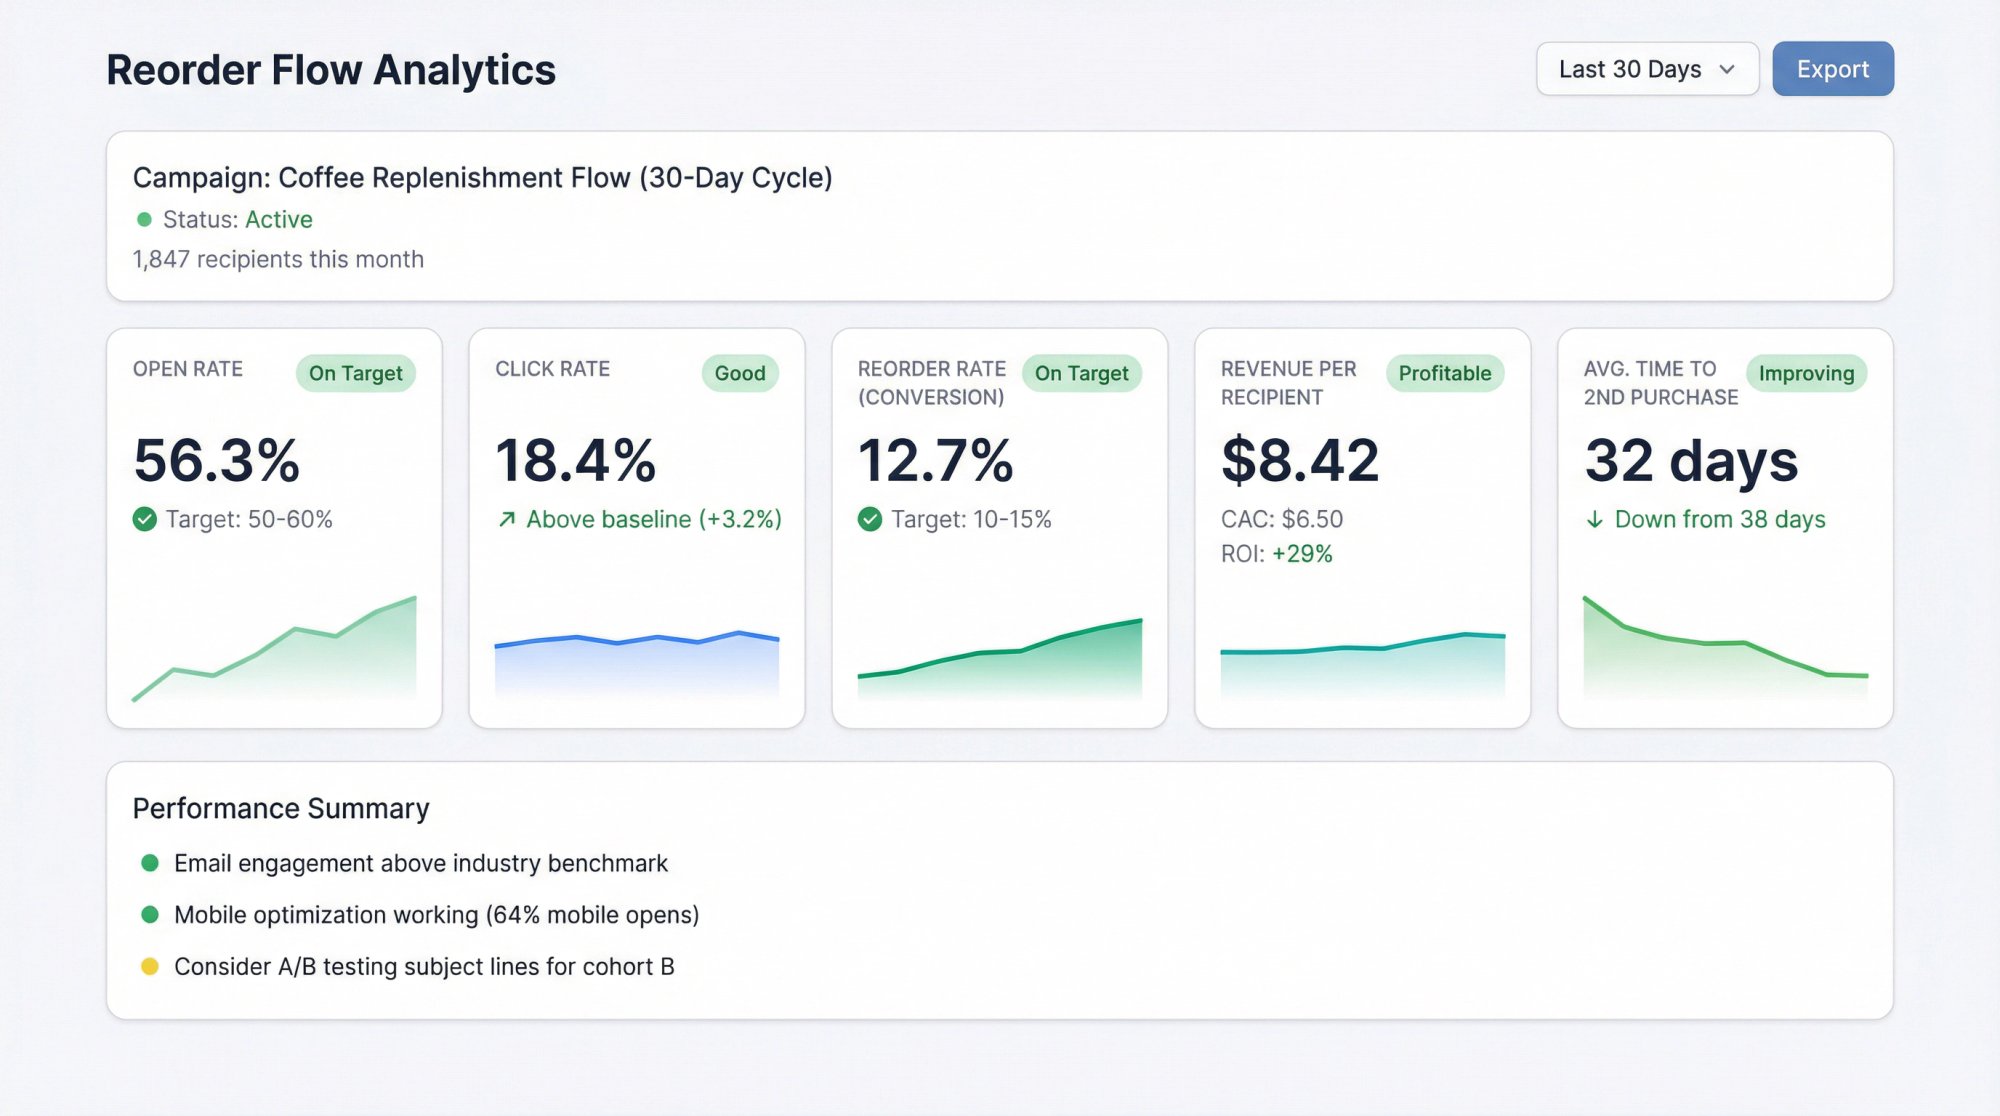This screenshot has width=2000, height=1116.
Task: Click the AVG. TIME TO 2ND PURCHASE label
Action: click(1661, 383)
